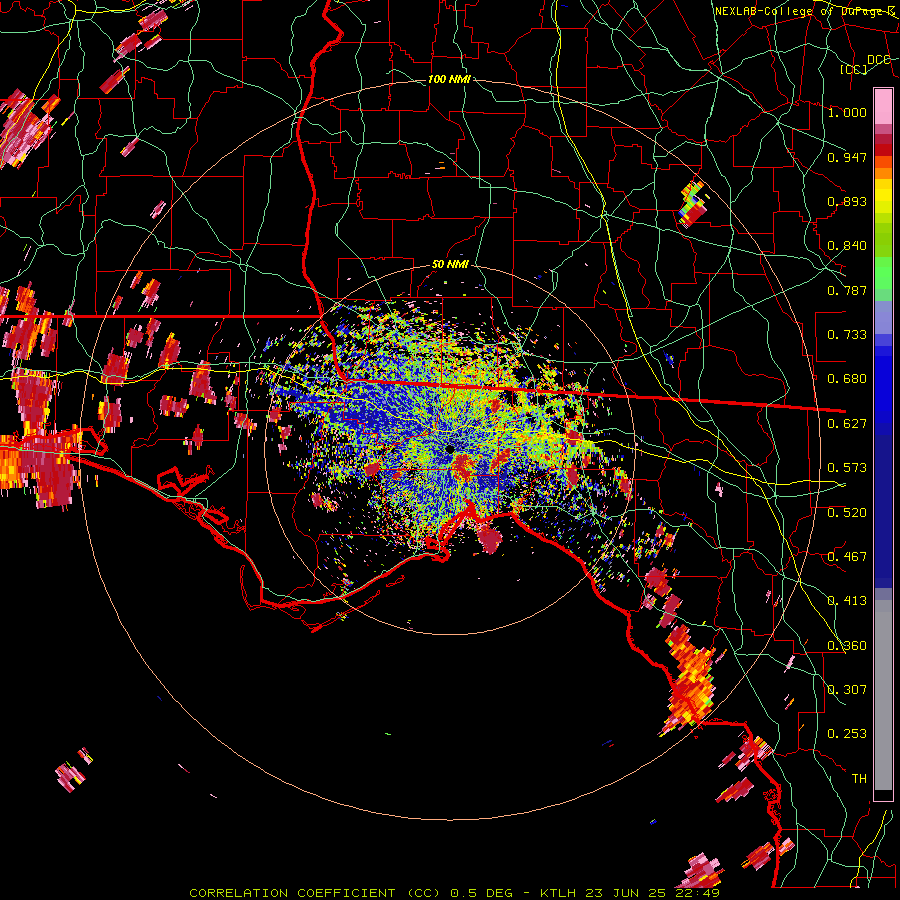Screen dimensions: 900x900
Task: Click the TH label below the scale values
Action: coord(859,779)
